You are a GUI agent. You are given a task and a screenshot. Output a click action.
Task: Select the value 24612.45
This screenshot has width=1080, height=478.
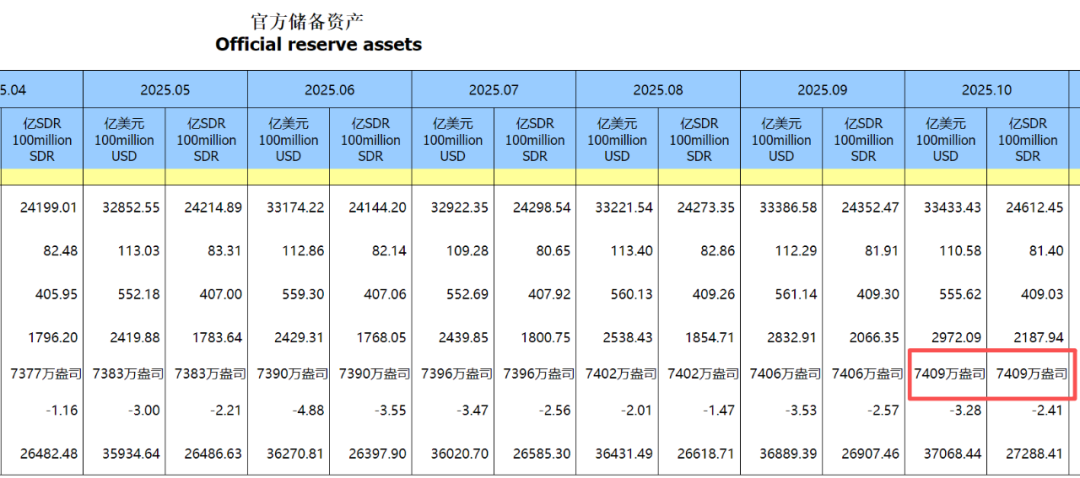1035,207
